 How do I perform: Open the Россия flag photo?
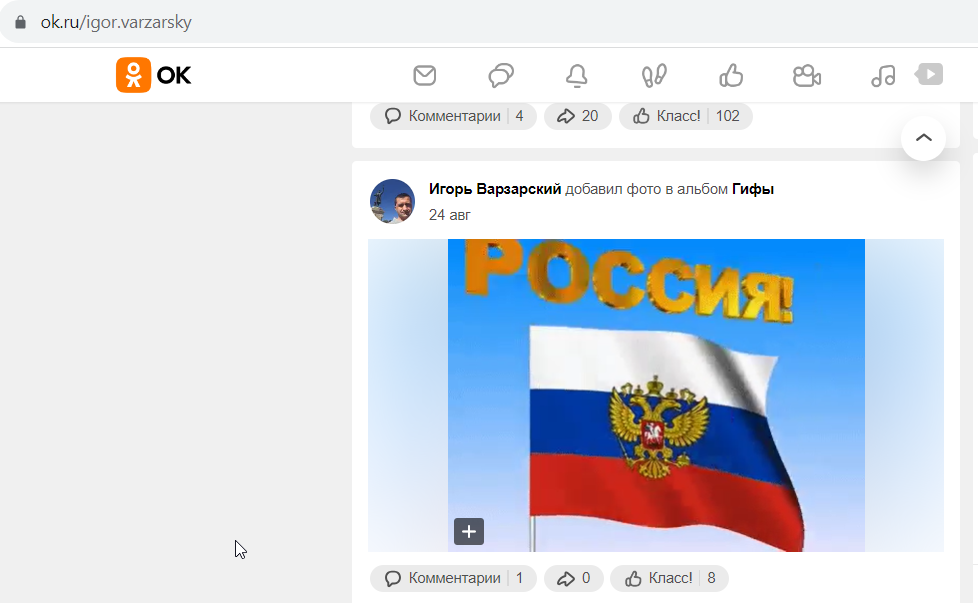[656, 395]
